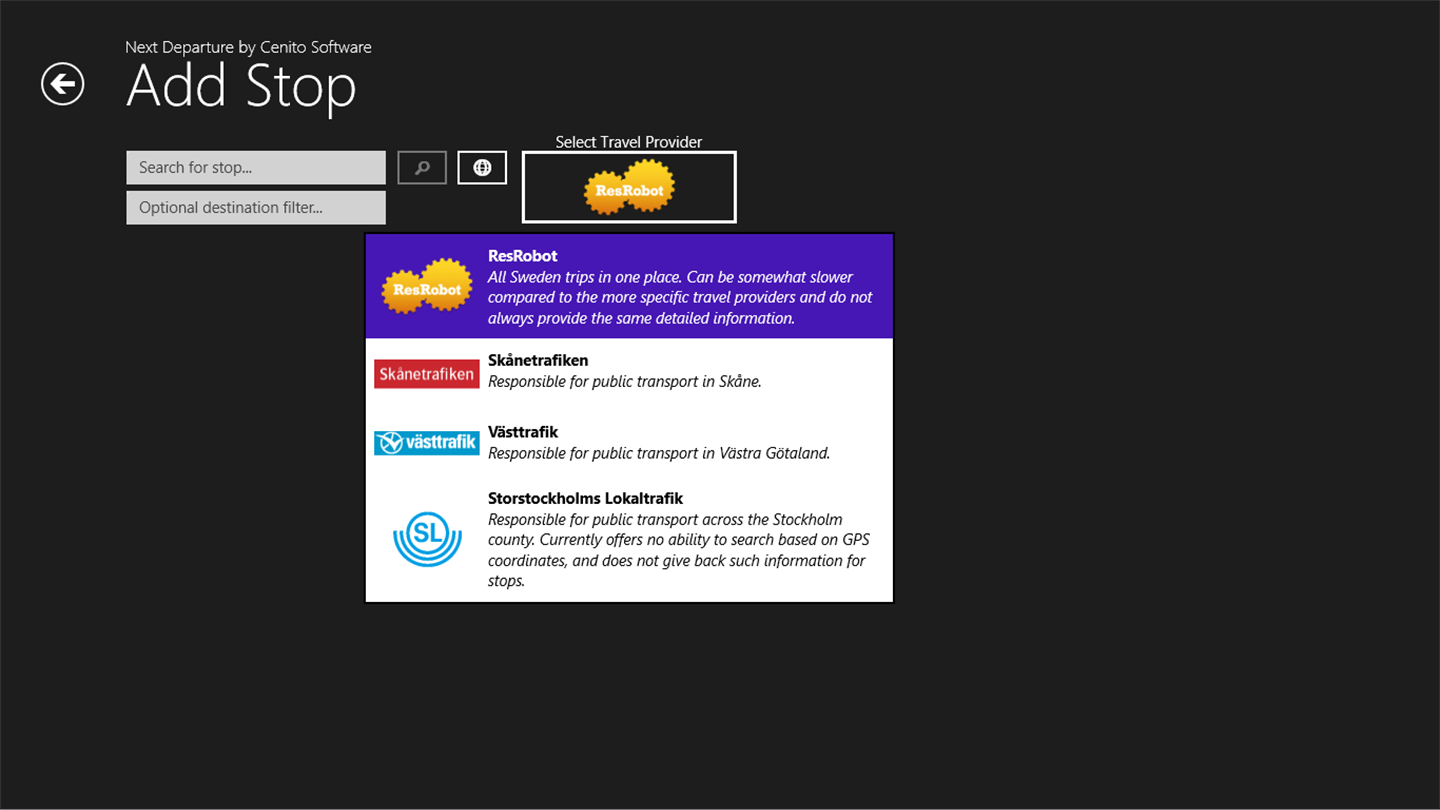
Task: Click the Add Stop page title
Action: click(x=241, y=87)
